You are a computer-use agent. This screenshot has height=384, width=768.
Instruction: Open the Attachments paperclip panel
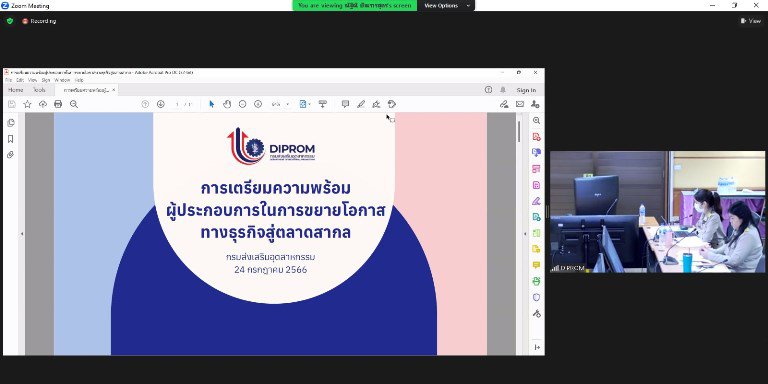tap(10, 155)
